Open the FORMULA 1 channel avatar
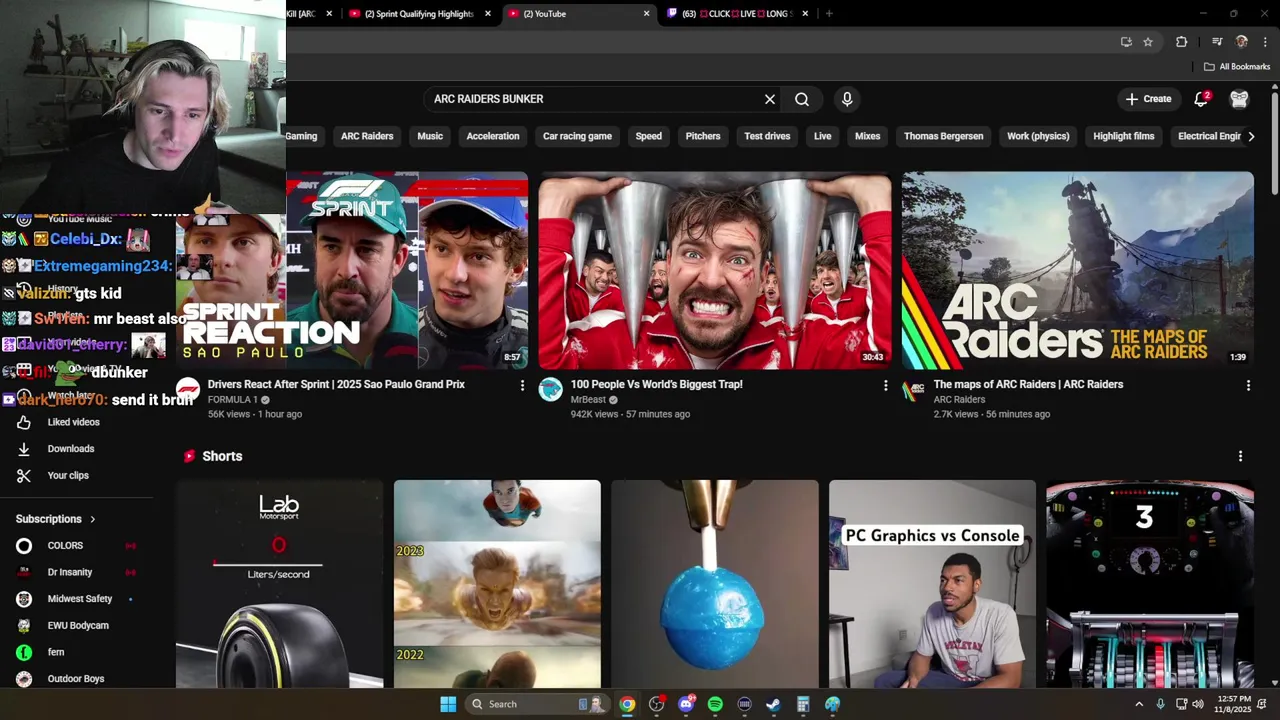Image resolution: width=1280 pixels, height=720 pixels. (188, 390)
